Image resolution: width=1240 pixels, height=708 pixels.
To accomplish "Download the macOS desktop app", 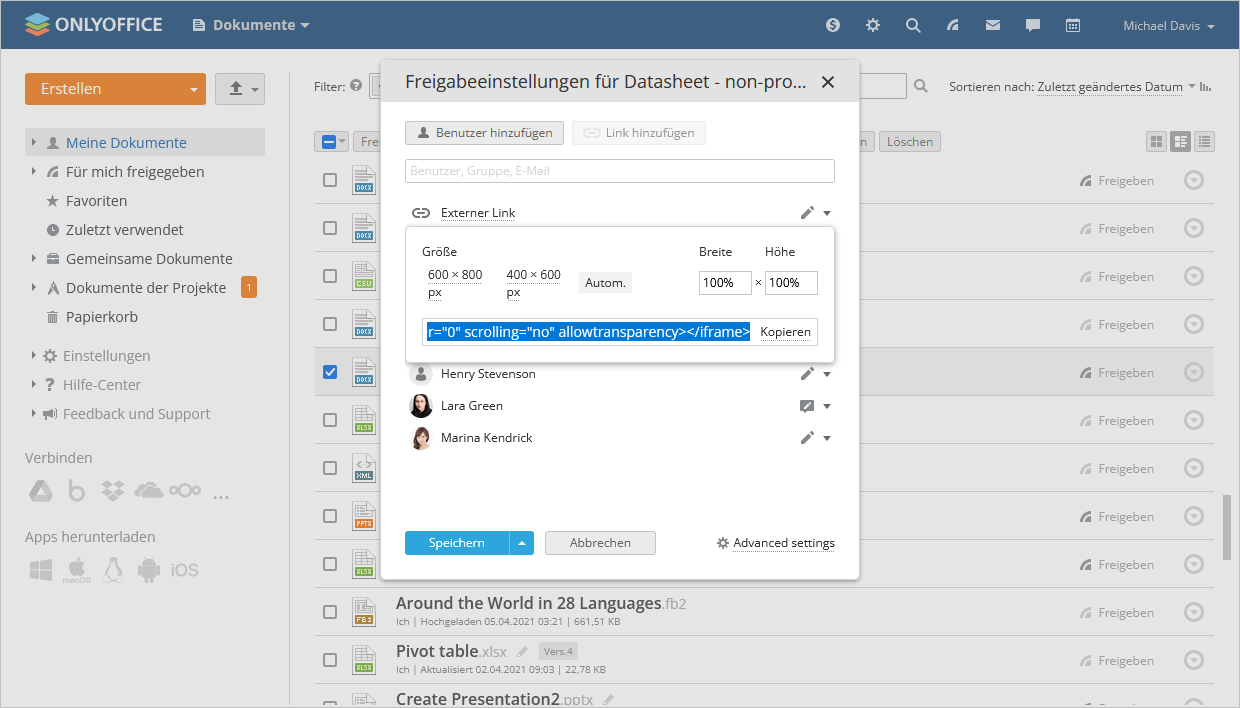I will click(77, 570).
